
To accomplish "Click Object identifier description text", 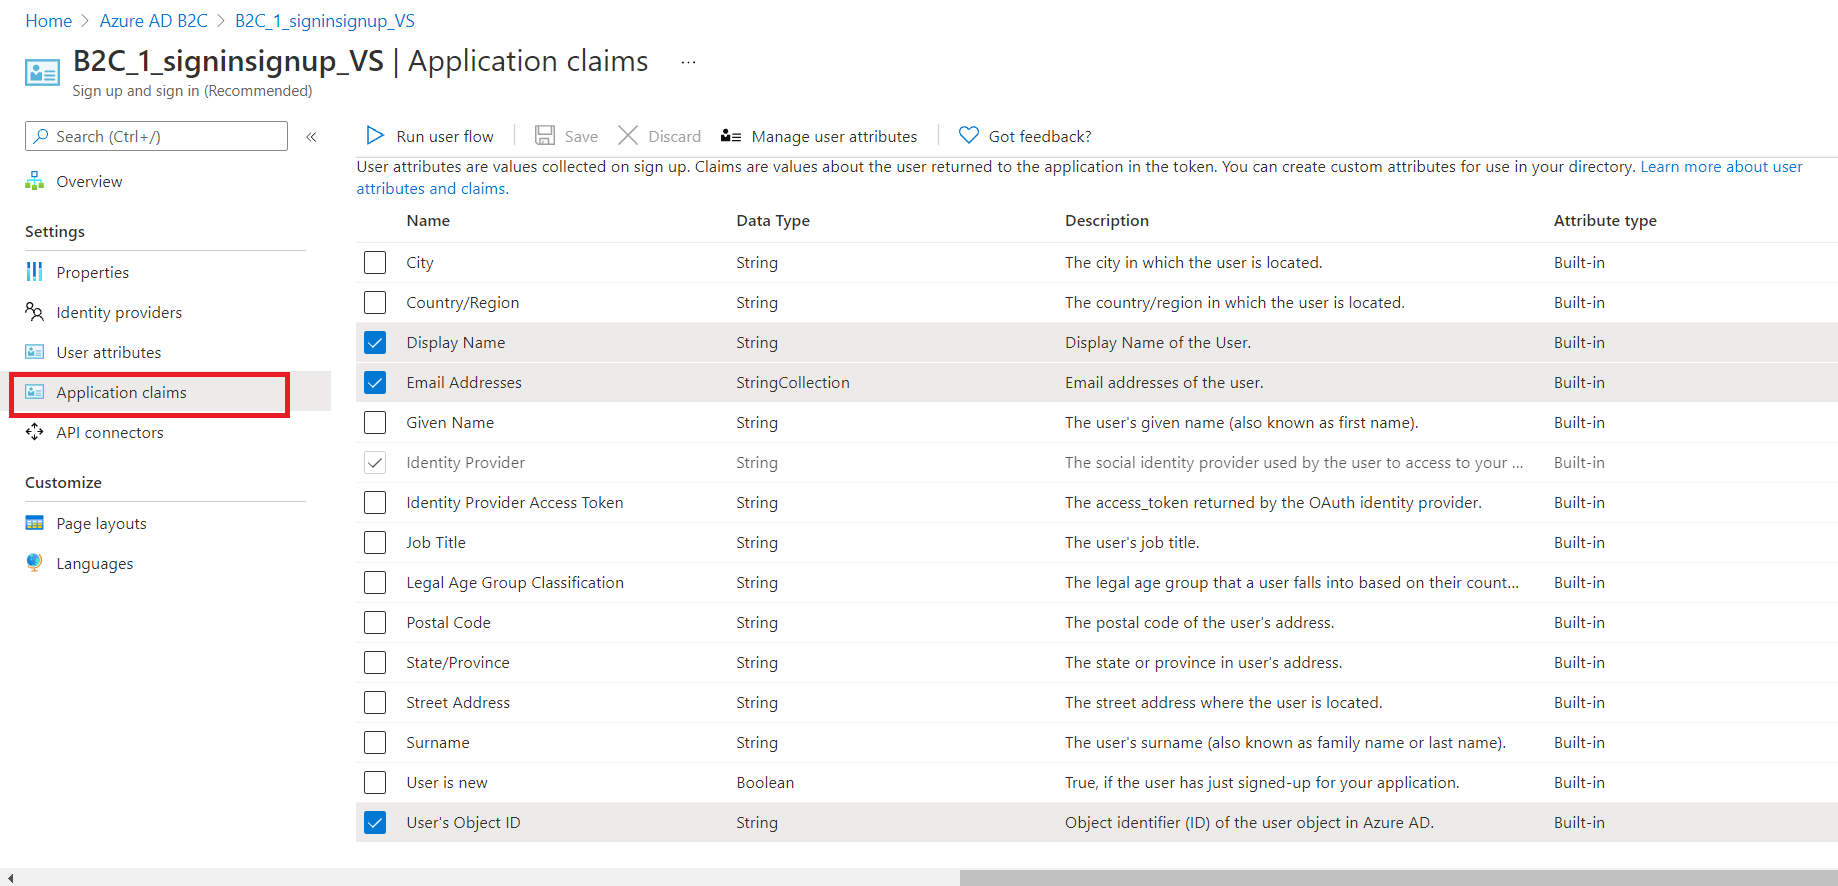I will pos(1249,823).
